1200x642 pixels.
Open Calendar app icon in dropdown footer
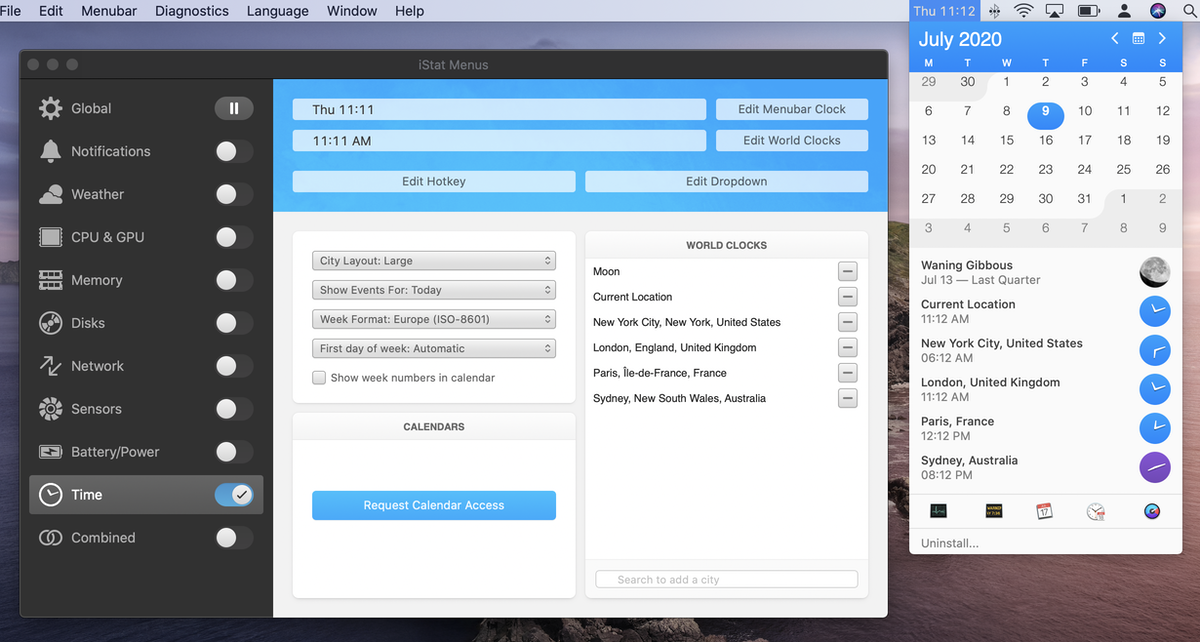click(x=1044, y=511)
